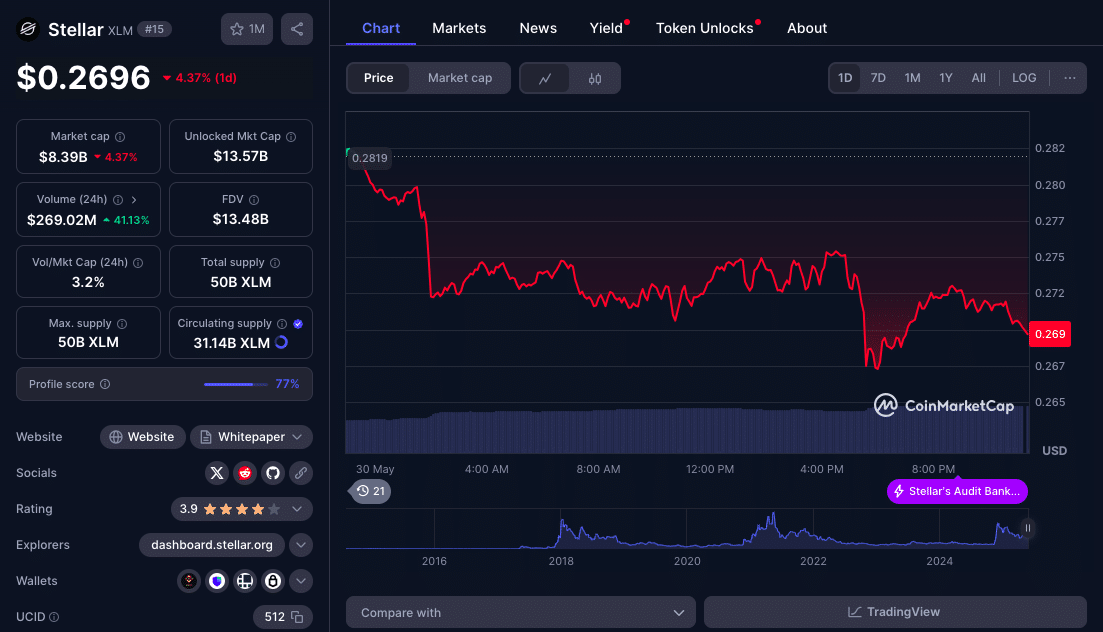Set chart range to 1D
Screen dimensions: 1103x632
click(845, 78)
